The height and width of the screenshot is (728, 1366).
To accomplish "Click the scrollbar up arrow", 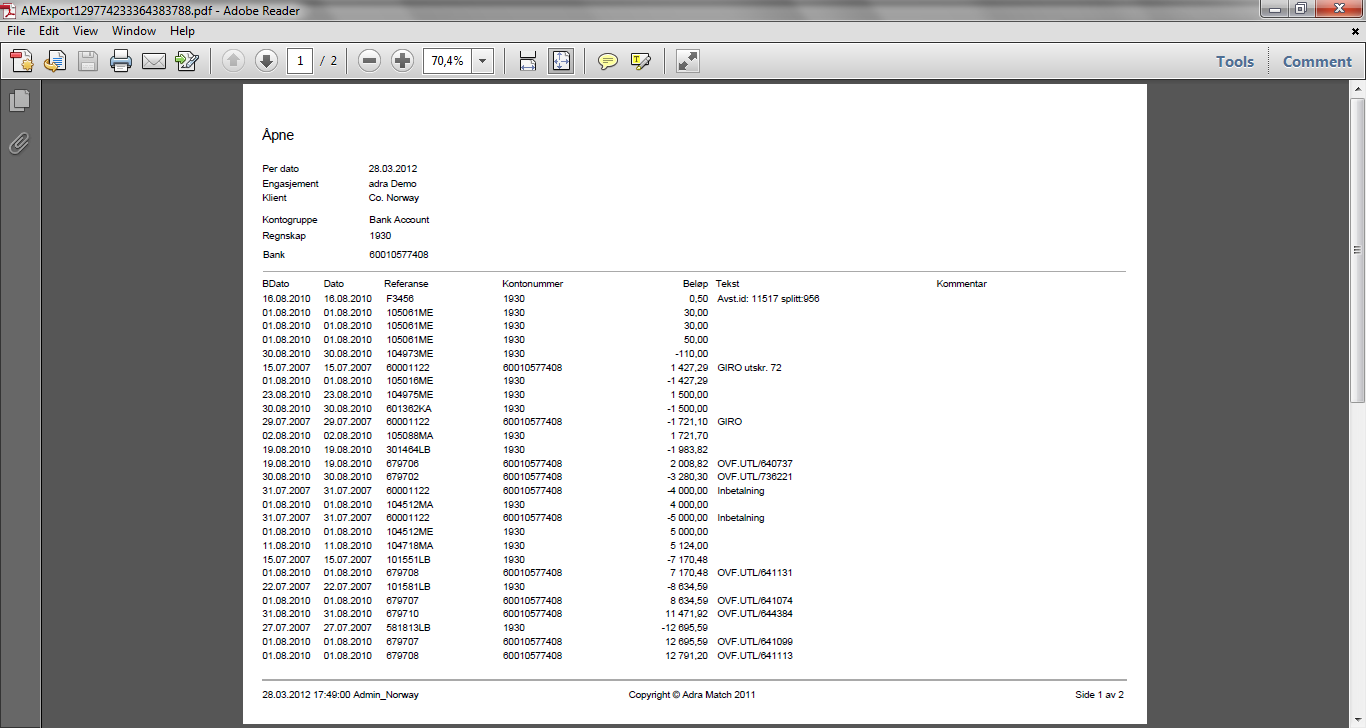I will tap(1358, 90).
